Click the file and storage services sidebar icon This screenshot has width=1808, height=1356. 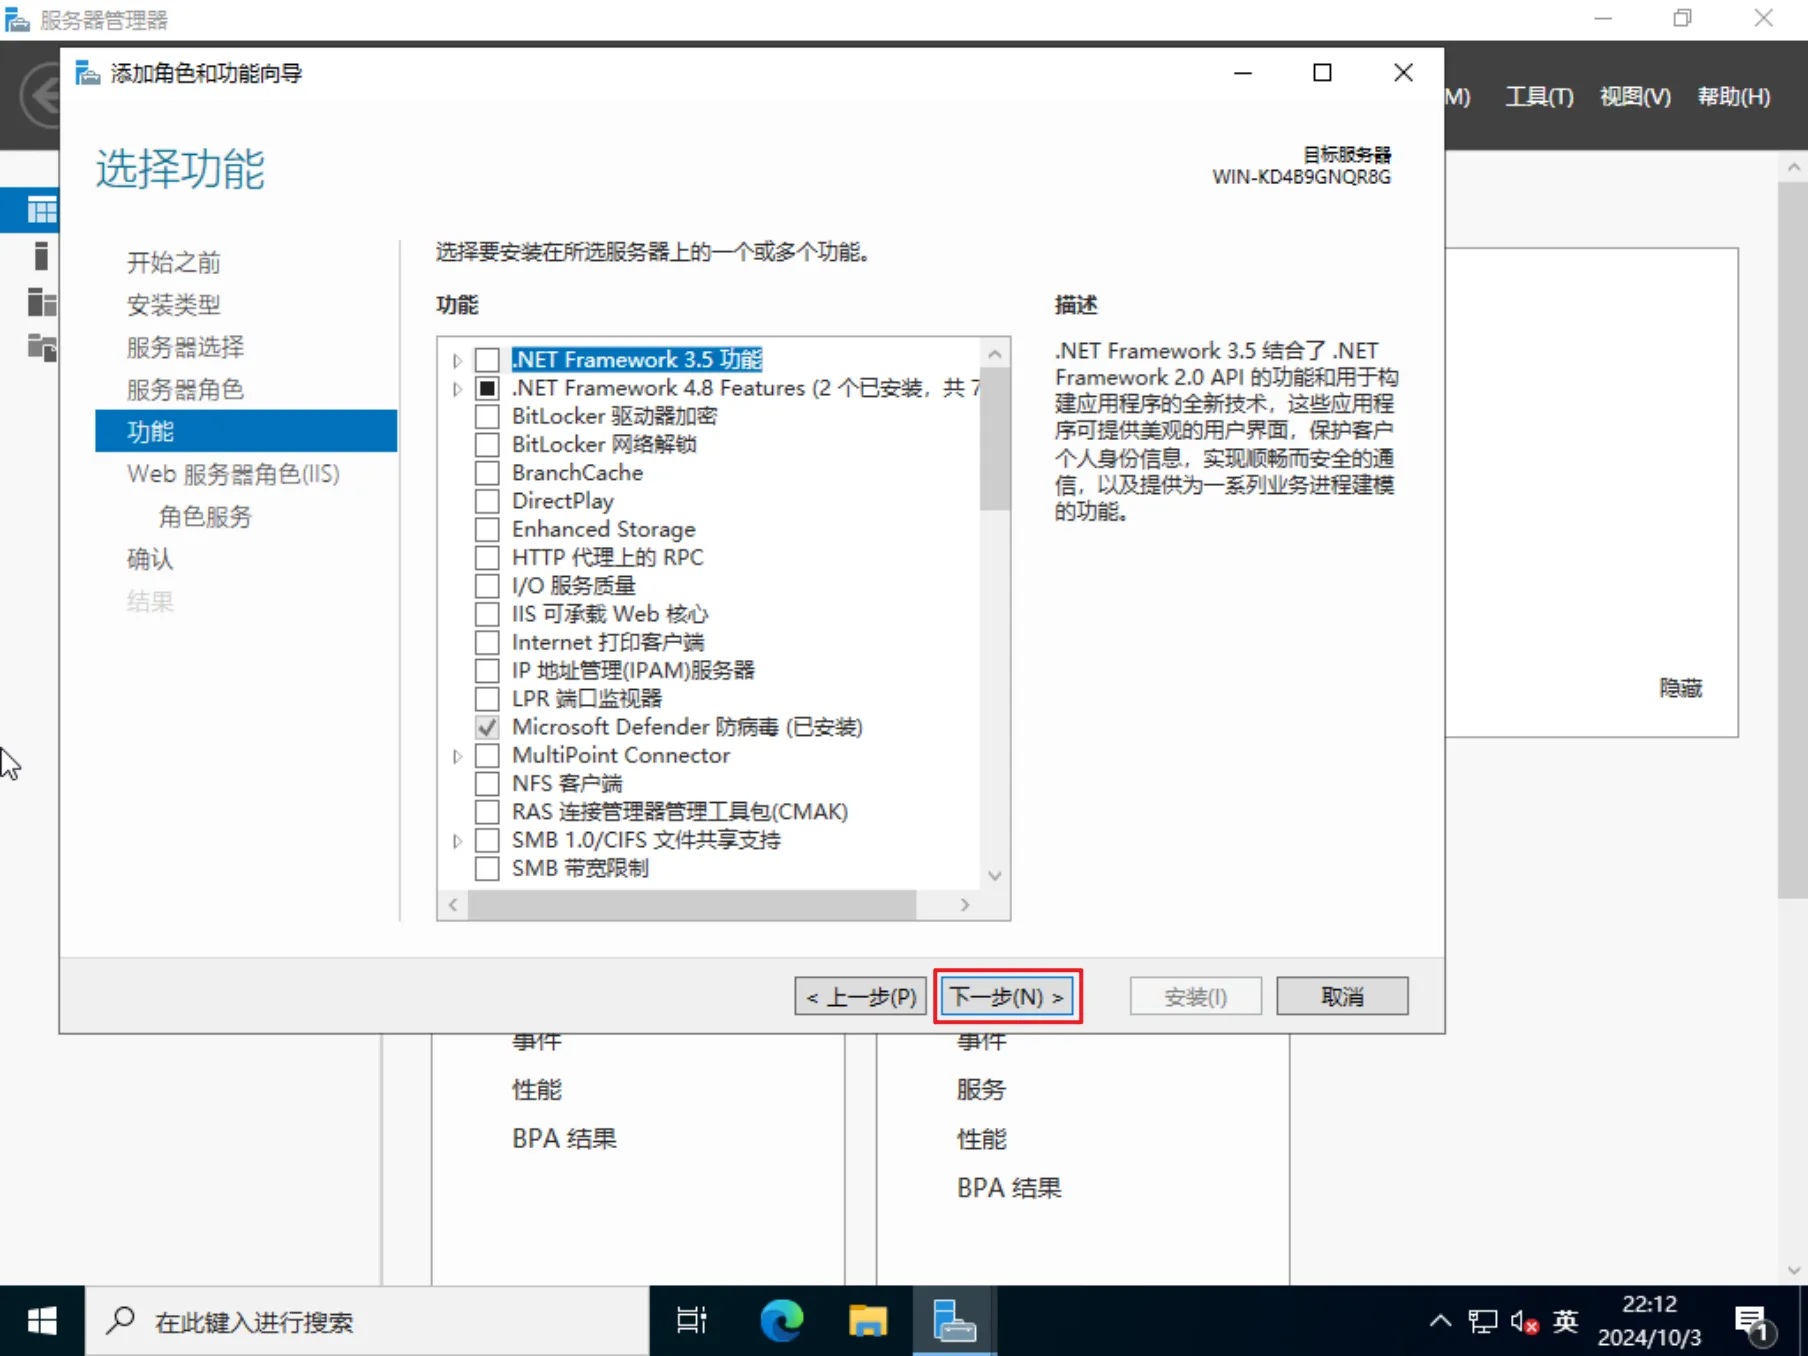click(41, 347)
